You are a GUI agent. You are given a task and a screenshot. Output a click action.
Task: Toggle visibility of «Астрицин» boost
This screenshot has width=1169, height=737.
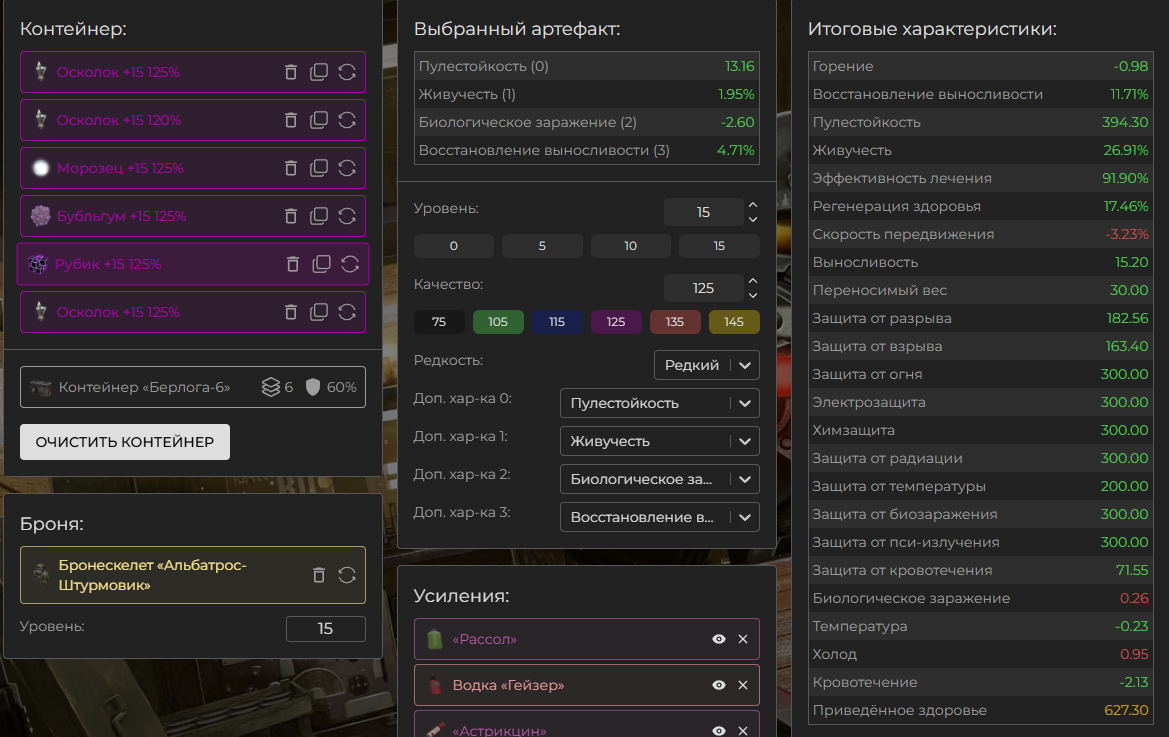pyautogui.click(x=719, y=731)
